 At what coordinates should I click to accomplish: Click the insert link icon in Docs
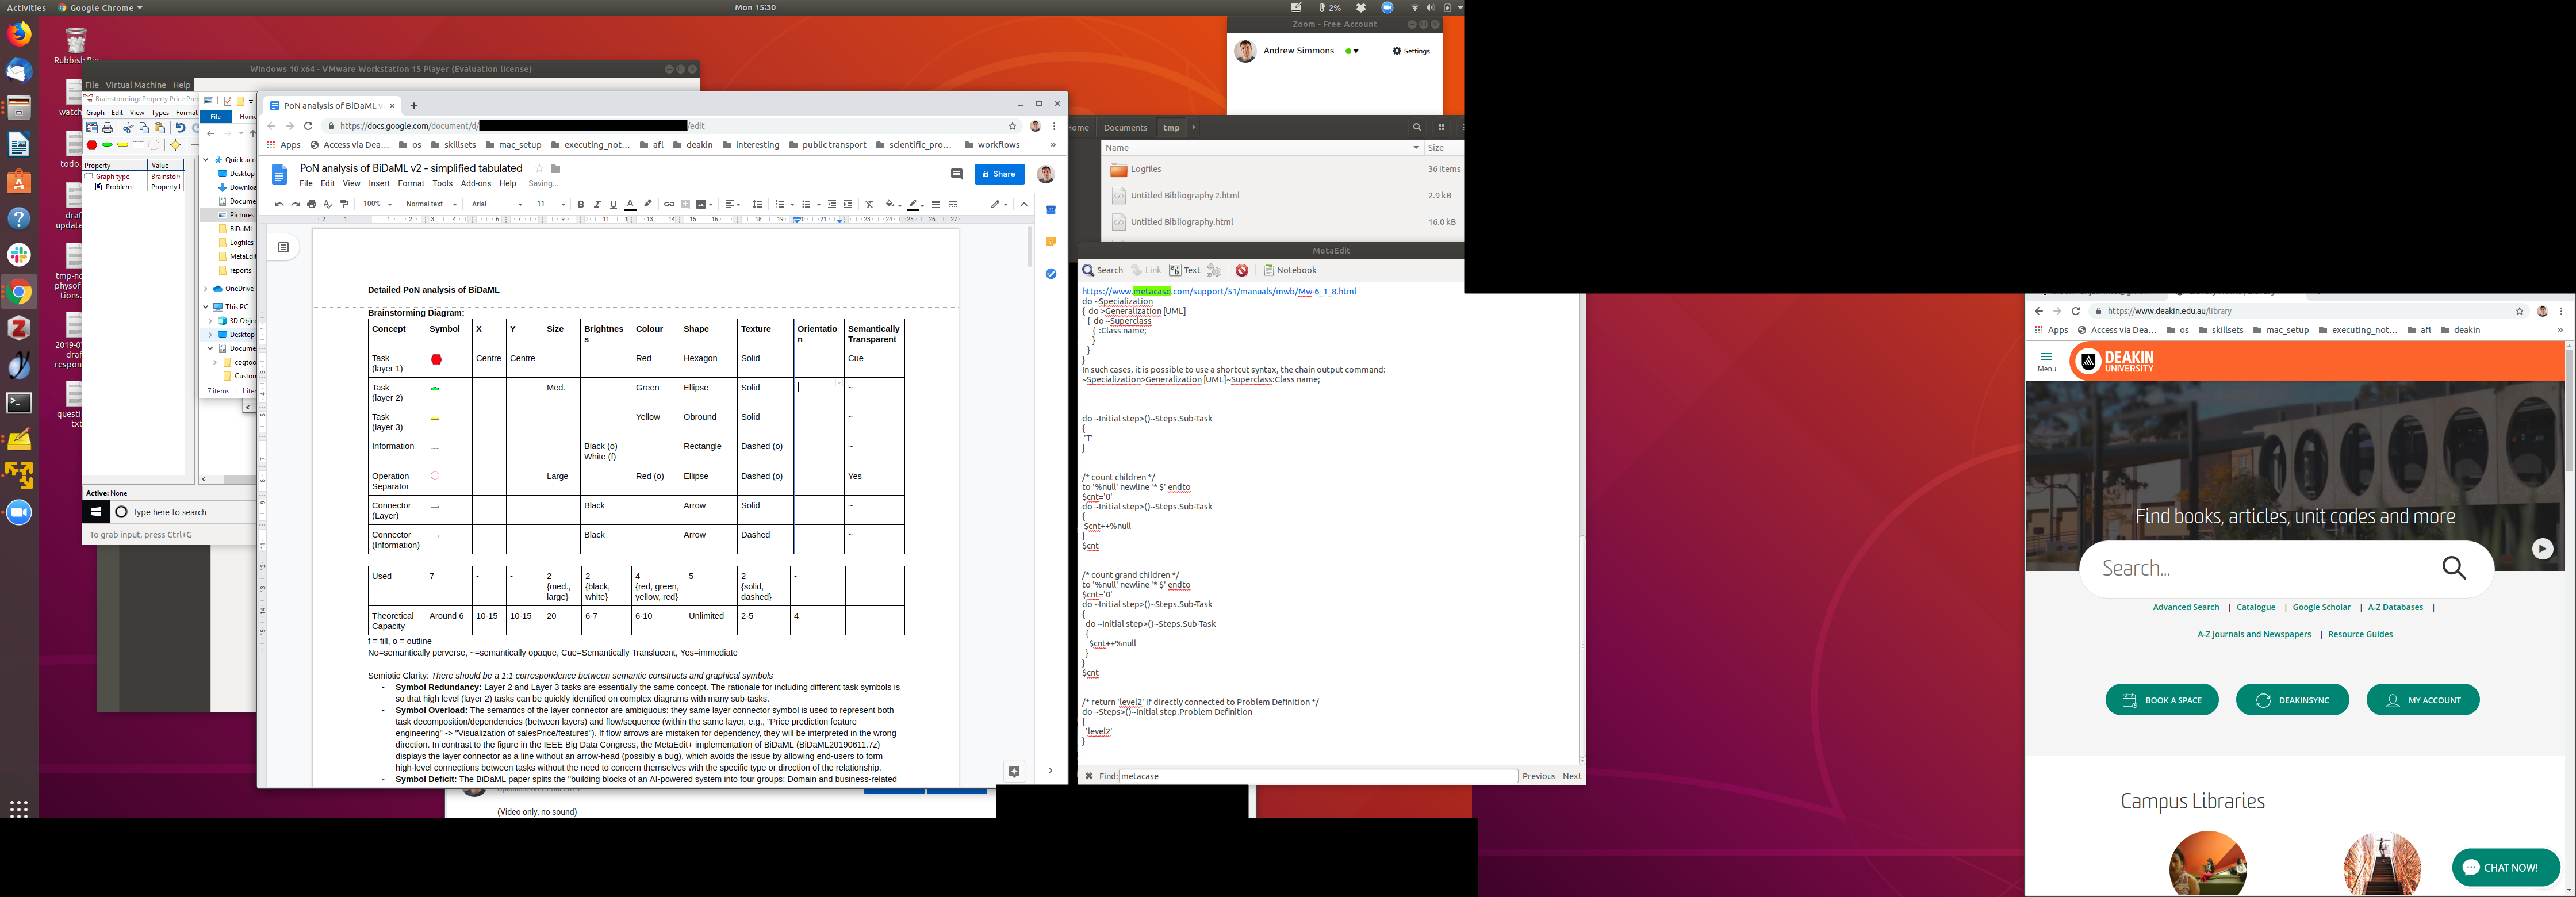tap(669, 204)
